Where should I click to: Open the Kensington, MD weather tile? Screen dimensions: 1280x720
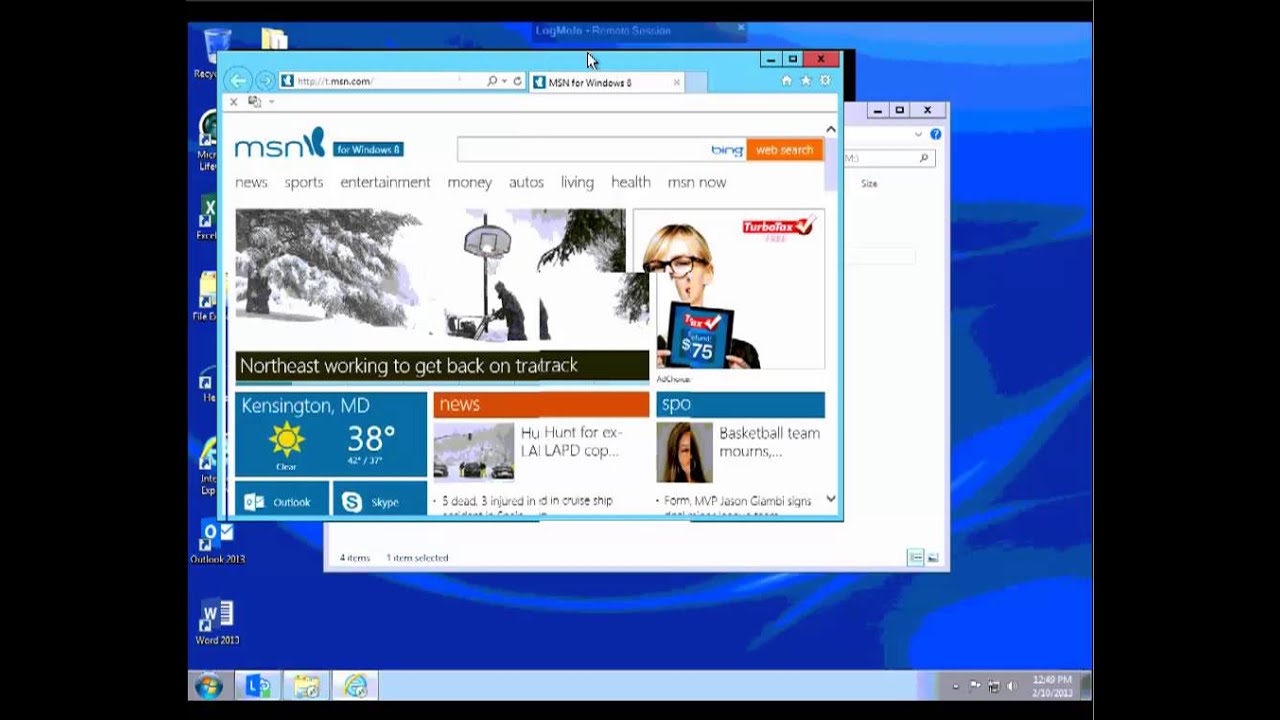(331, 434)
